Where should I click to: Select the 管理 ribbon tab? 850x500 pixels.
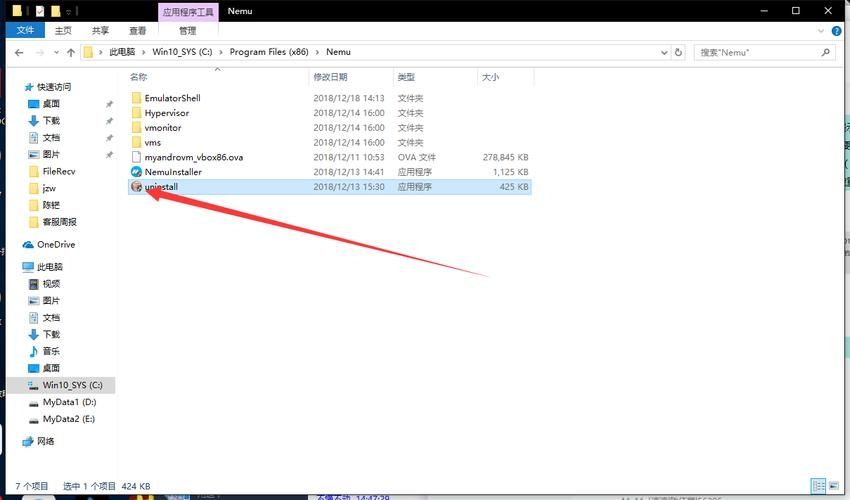[188, 31]
